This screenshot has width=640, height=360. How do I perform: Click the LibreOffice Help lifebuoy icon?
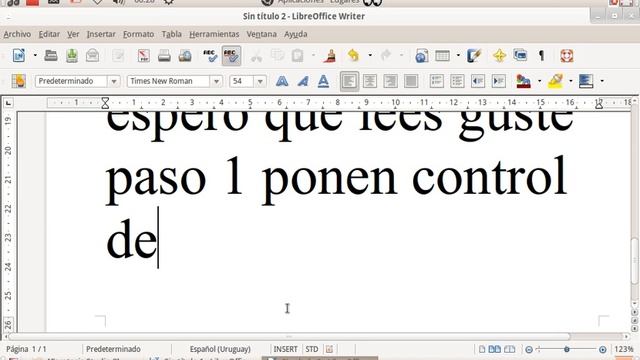click(x=567, y=56)
